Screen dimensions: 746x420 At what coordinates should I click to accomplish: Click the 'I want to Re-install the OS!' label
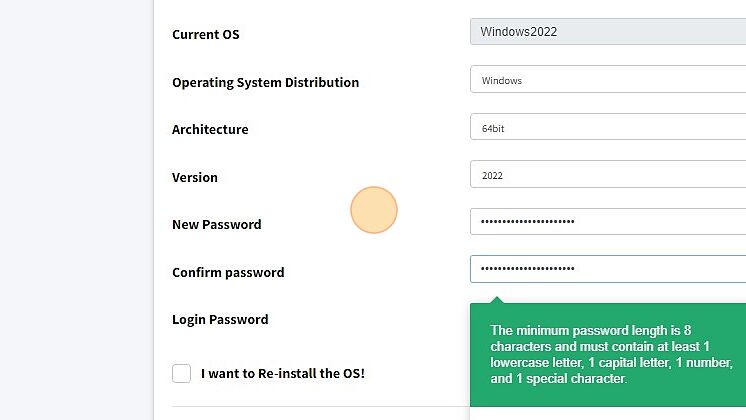point(283,373)
